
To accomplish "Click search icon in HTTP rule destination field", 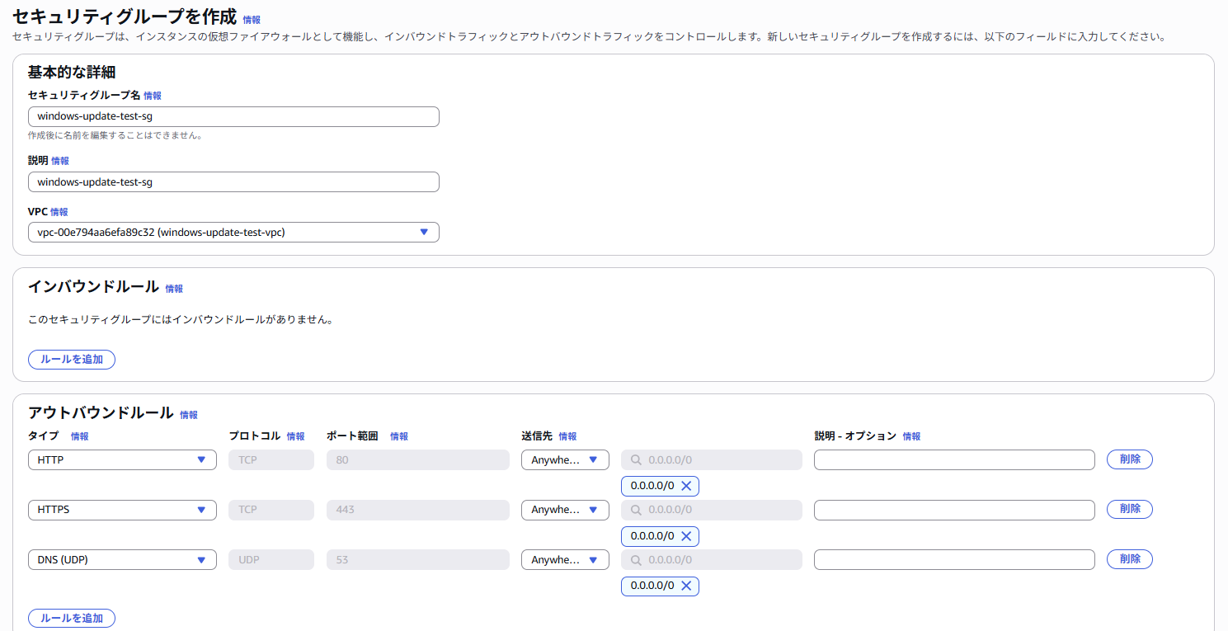I will tap(636, 460).
